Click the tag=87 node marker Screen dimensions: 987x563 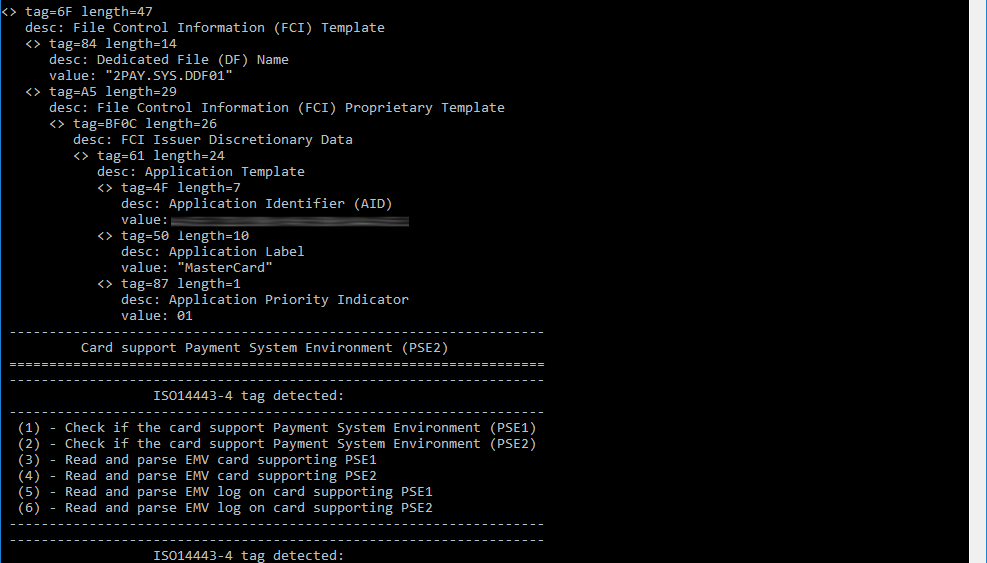click(104, 284)
